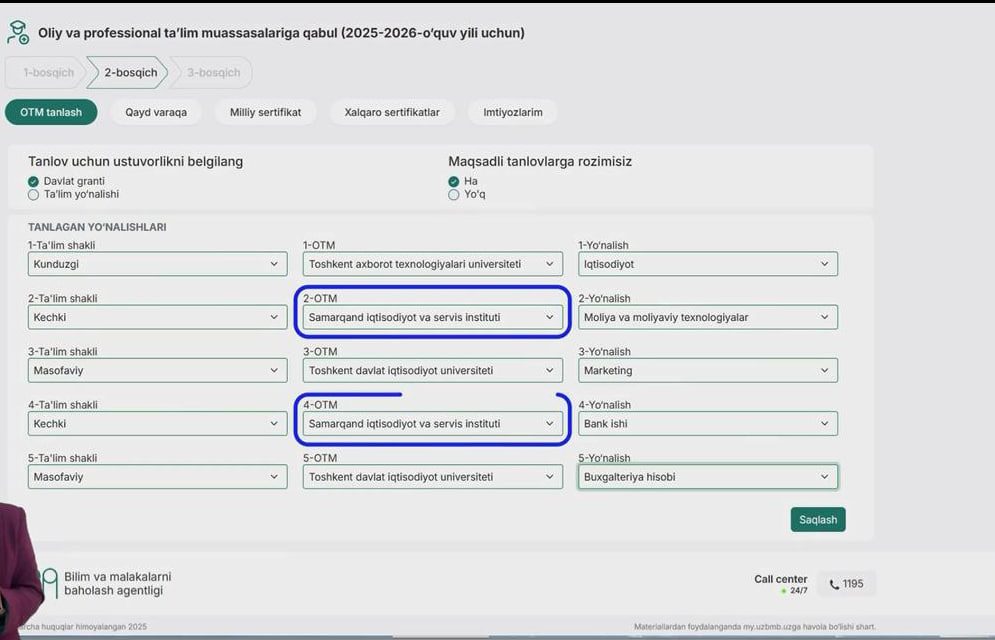Viewport: 995px width, 640px height.
Task: Open the Imtiyozlarim tab
Action: (x=512, y=112)
